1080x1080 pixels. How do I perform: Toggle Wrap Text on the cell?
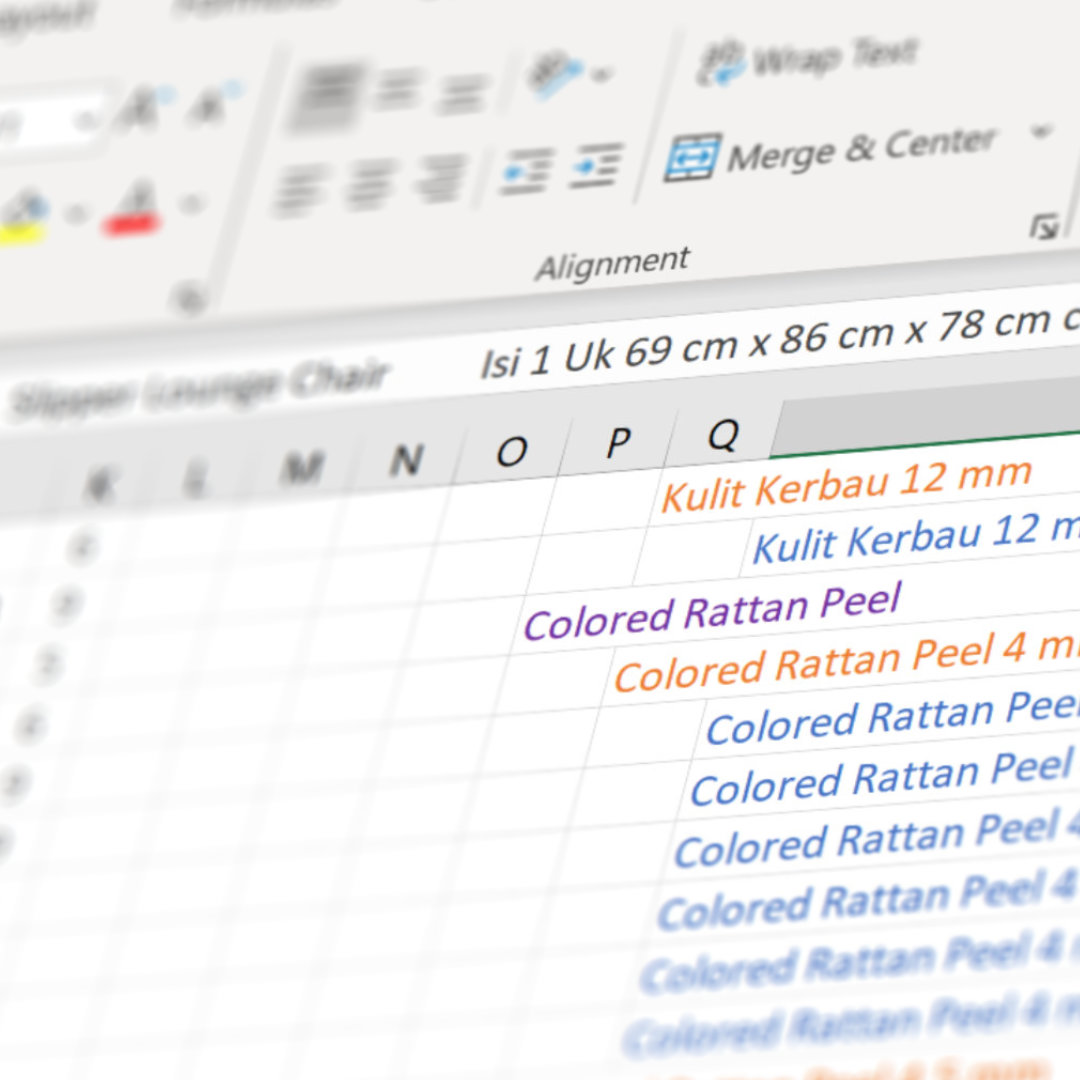[806, 58]
